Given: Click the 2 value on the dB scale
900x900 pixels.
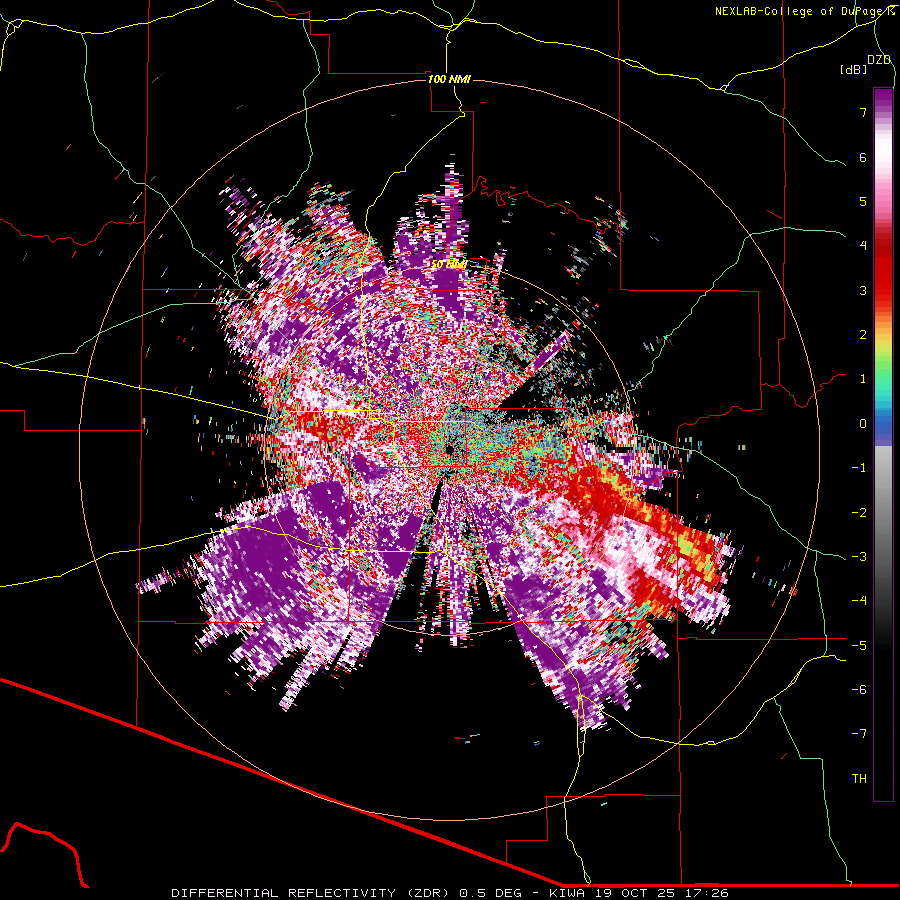Looking at the screenshot, I should pos(863,335).
